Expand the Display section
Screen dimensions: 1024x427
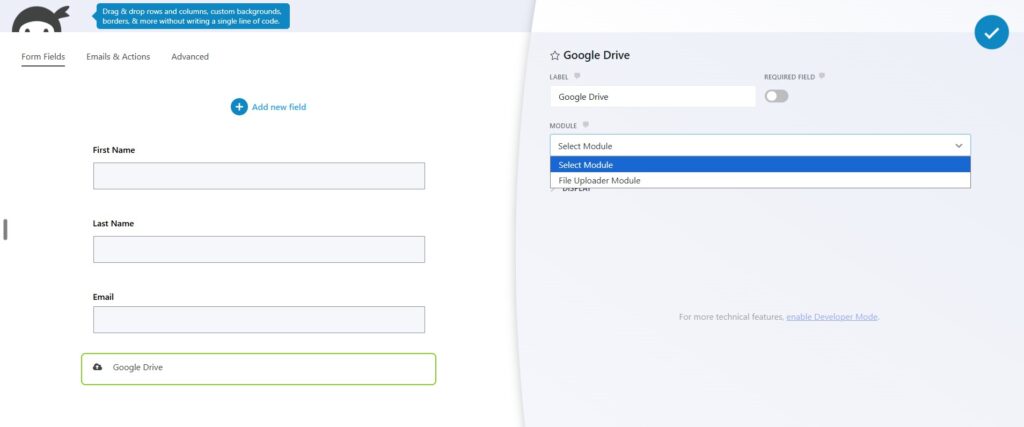571,189
